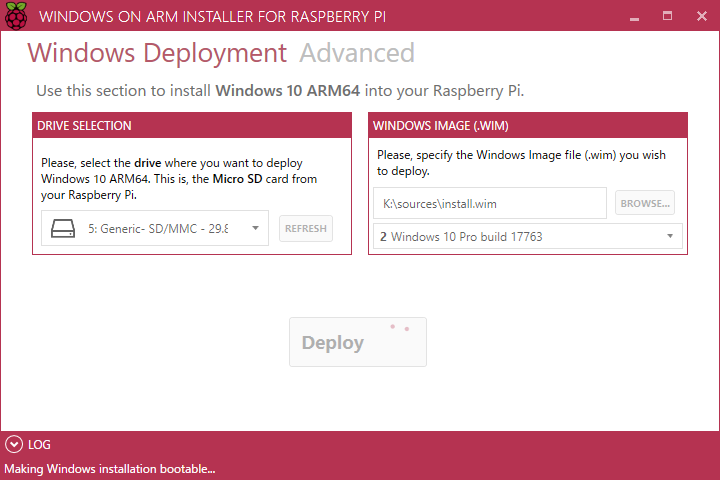The width and height of the screenshot is (720, 480).
Task: Maximize the installer window
Action: [667, 16]
